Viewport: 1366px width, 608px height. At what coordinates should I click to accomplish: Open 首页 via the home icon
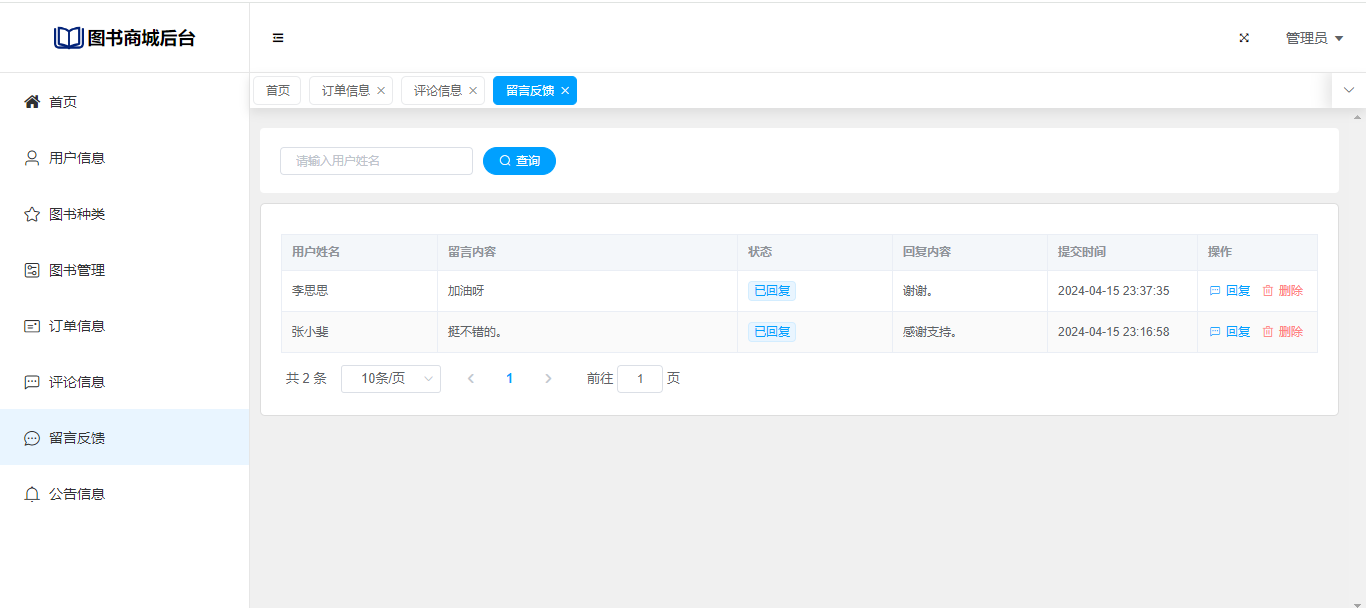click(x=32, y=102)
